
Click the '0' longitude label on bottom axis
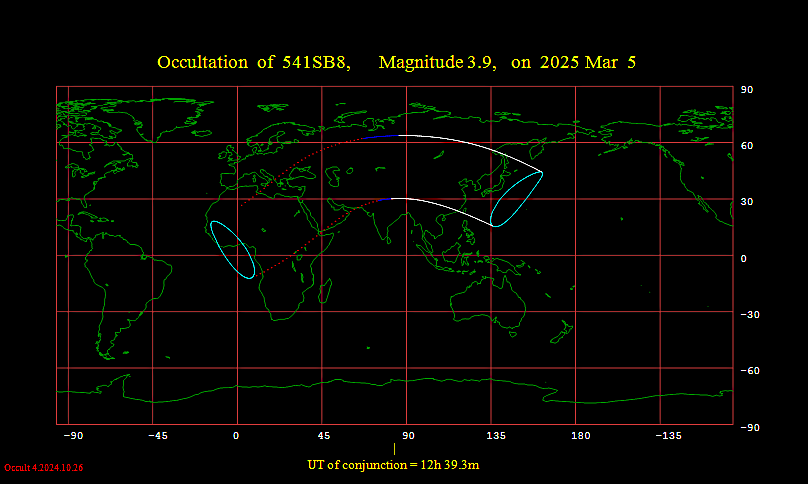pos(236,436)
